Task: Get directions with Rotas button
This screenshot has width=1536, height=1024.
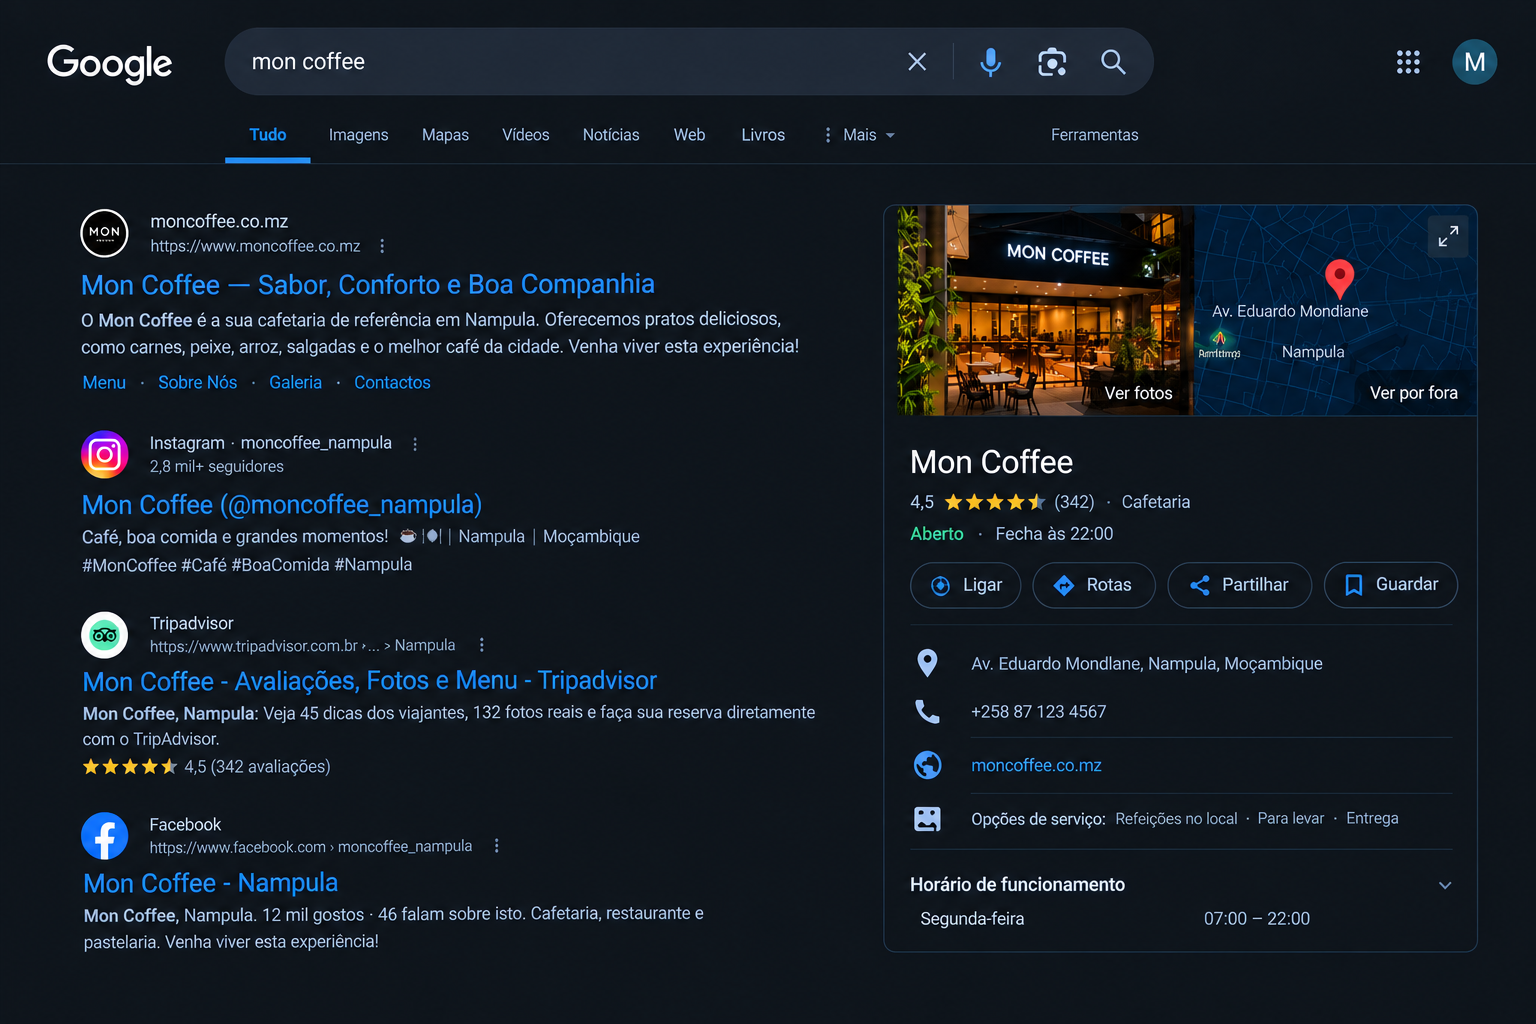Action: [x=1094, y=585]
